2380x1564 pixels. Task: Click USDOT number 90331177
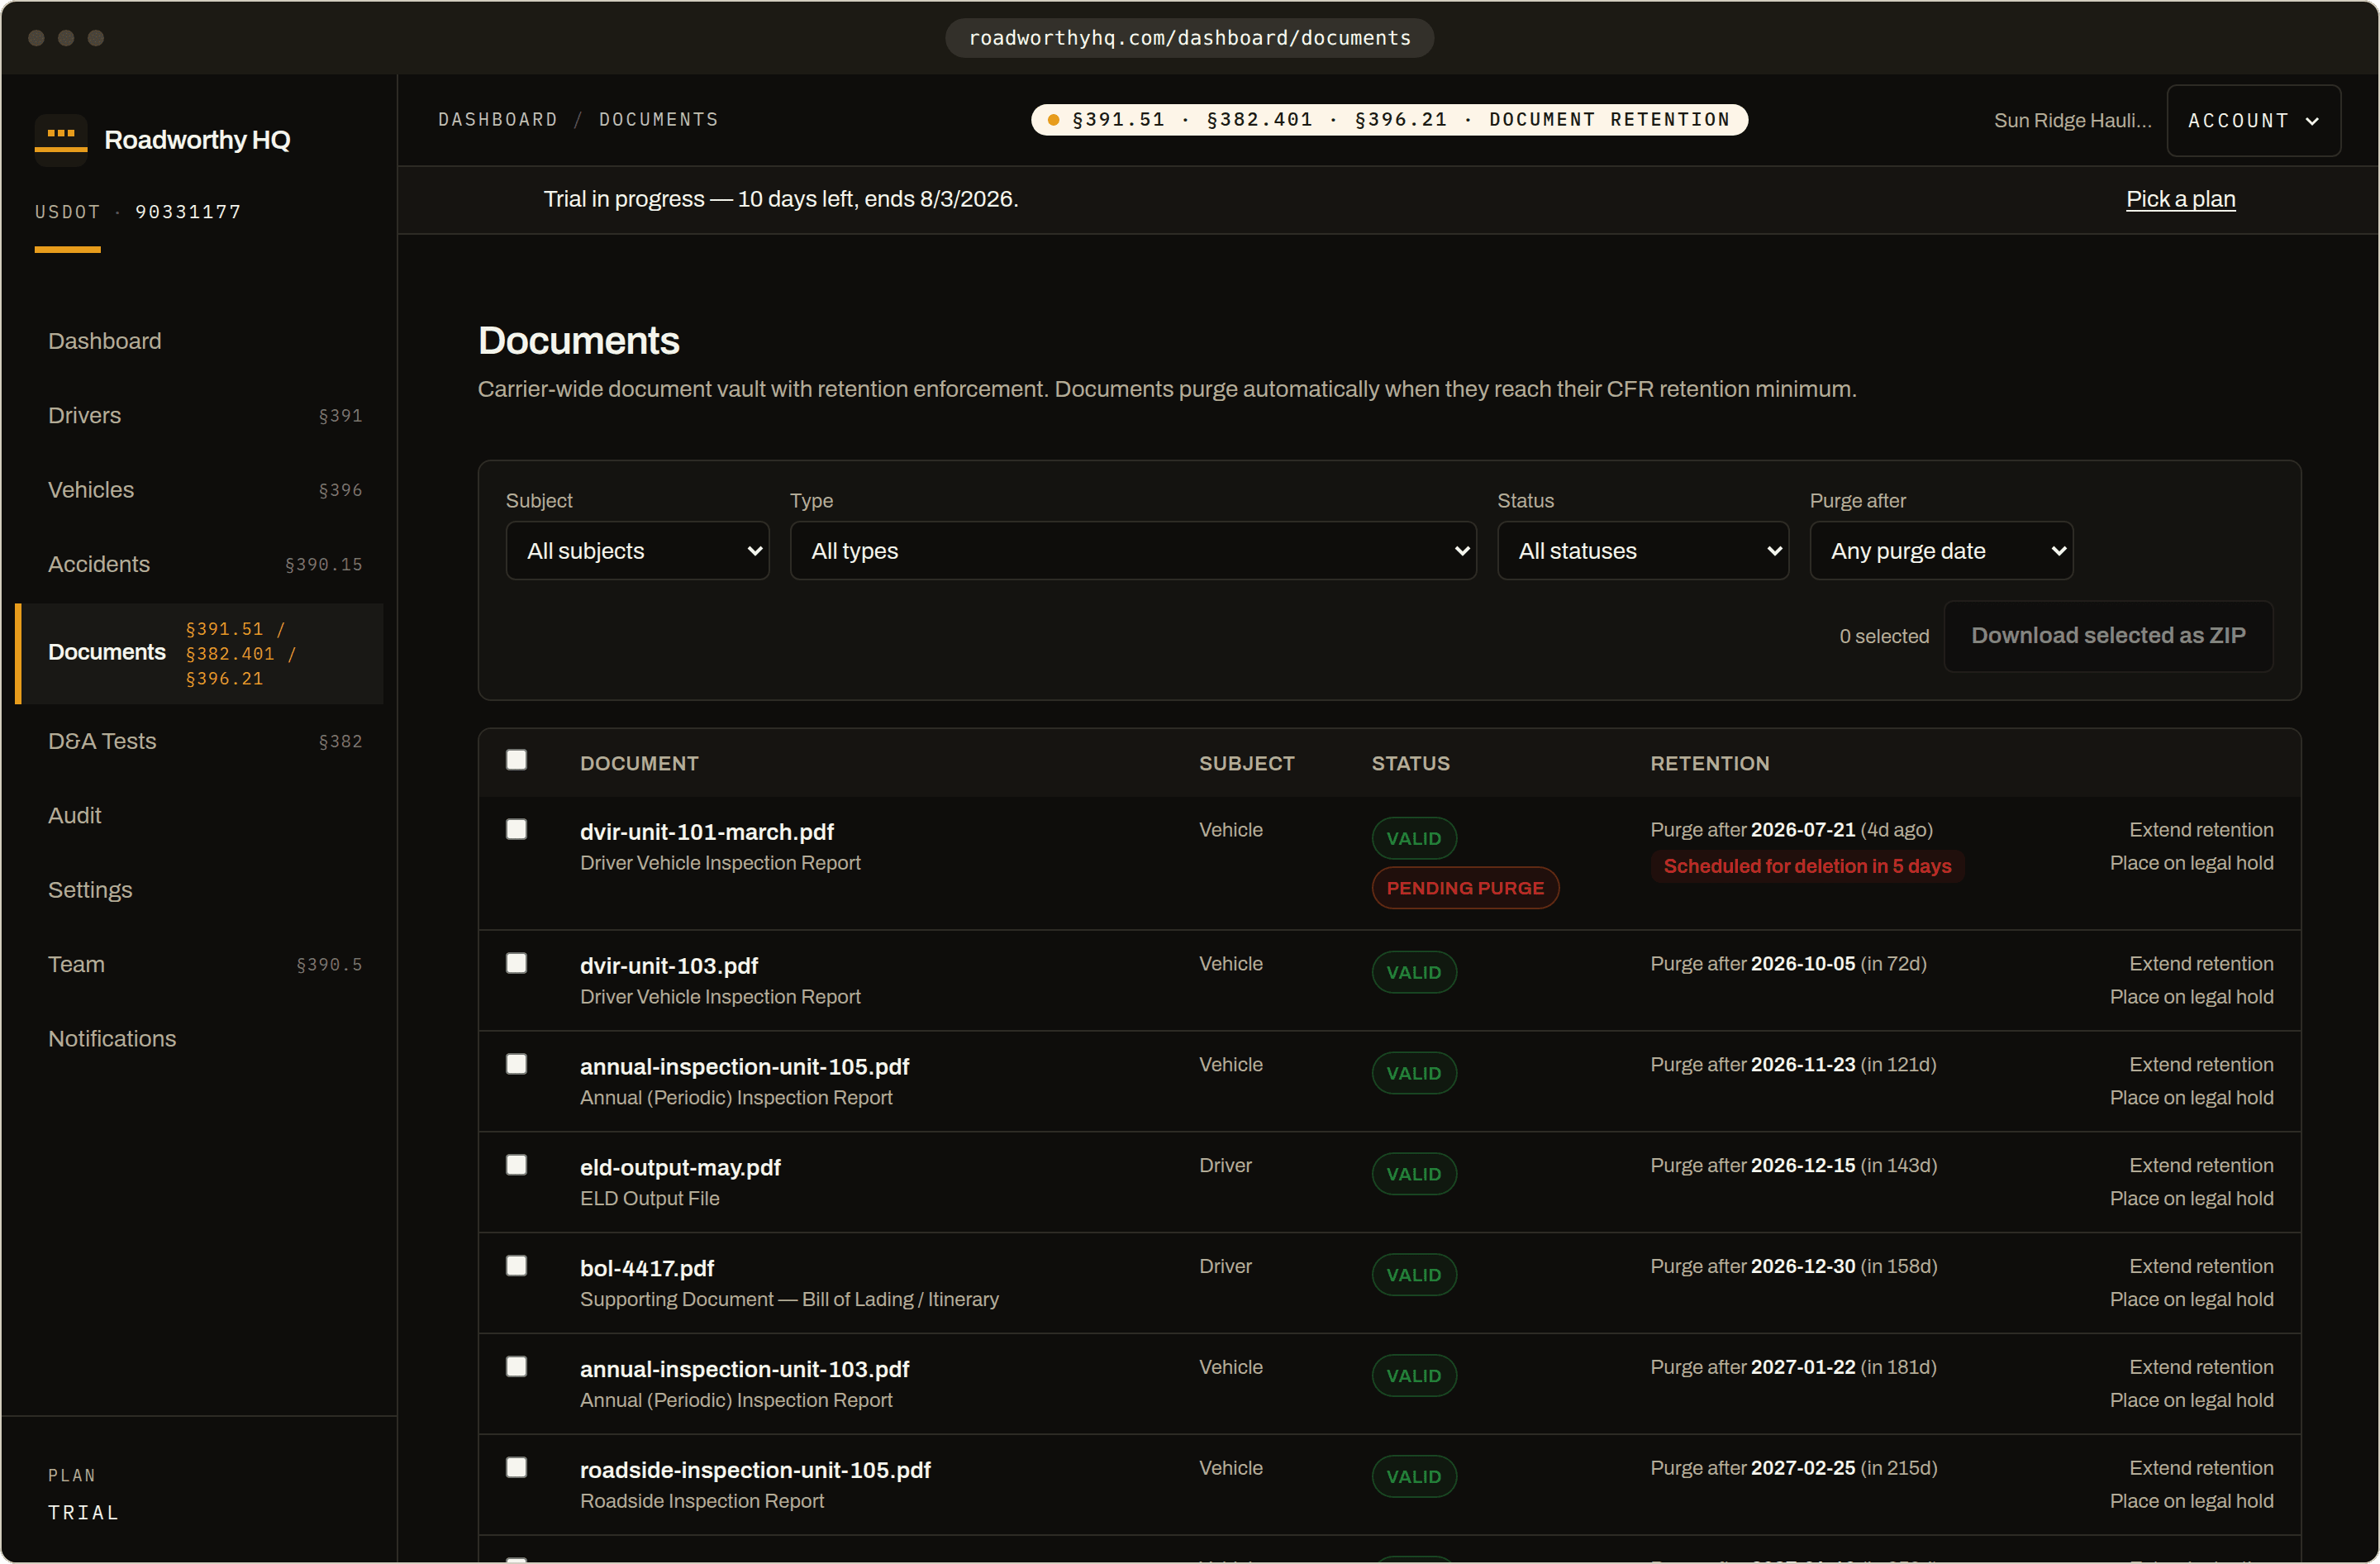(x=188, y=212)
